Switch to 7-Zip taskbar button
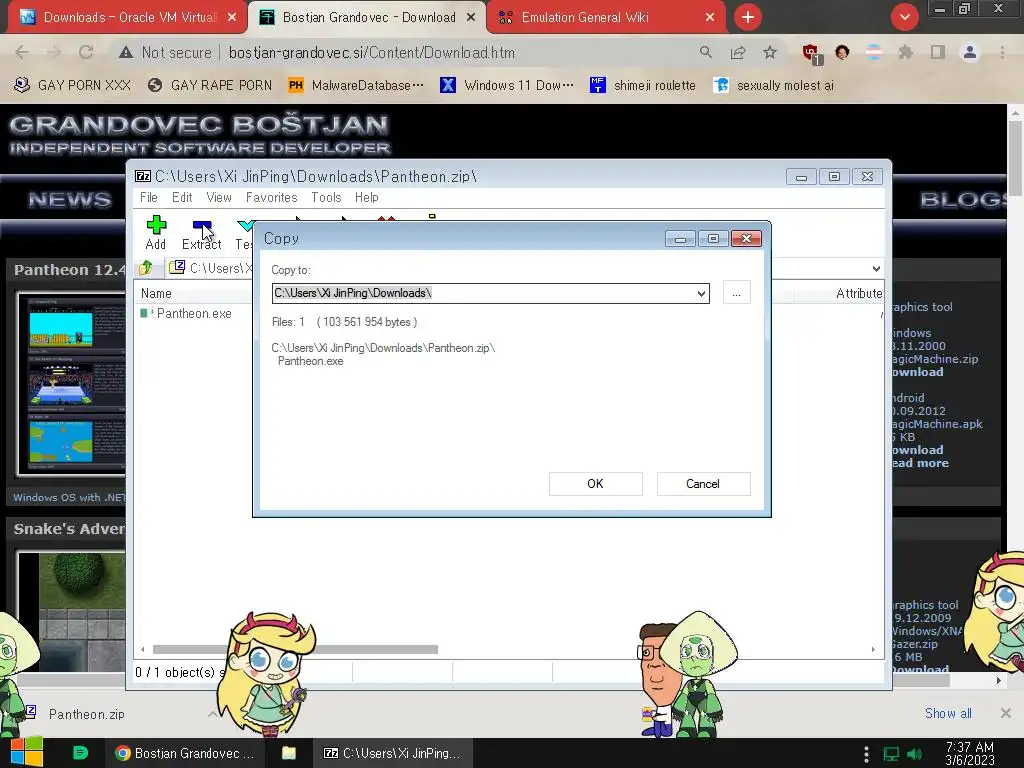Screen dimensions: 1024x768 click(x=392, y=753)
